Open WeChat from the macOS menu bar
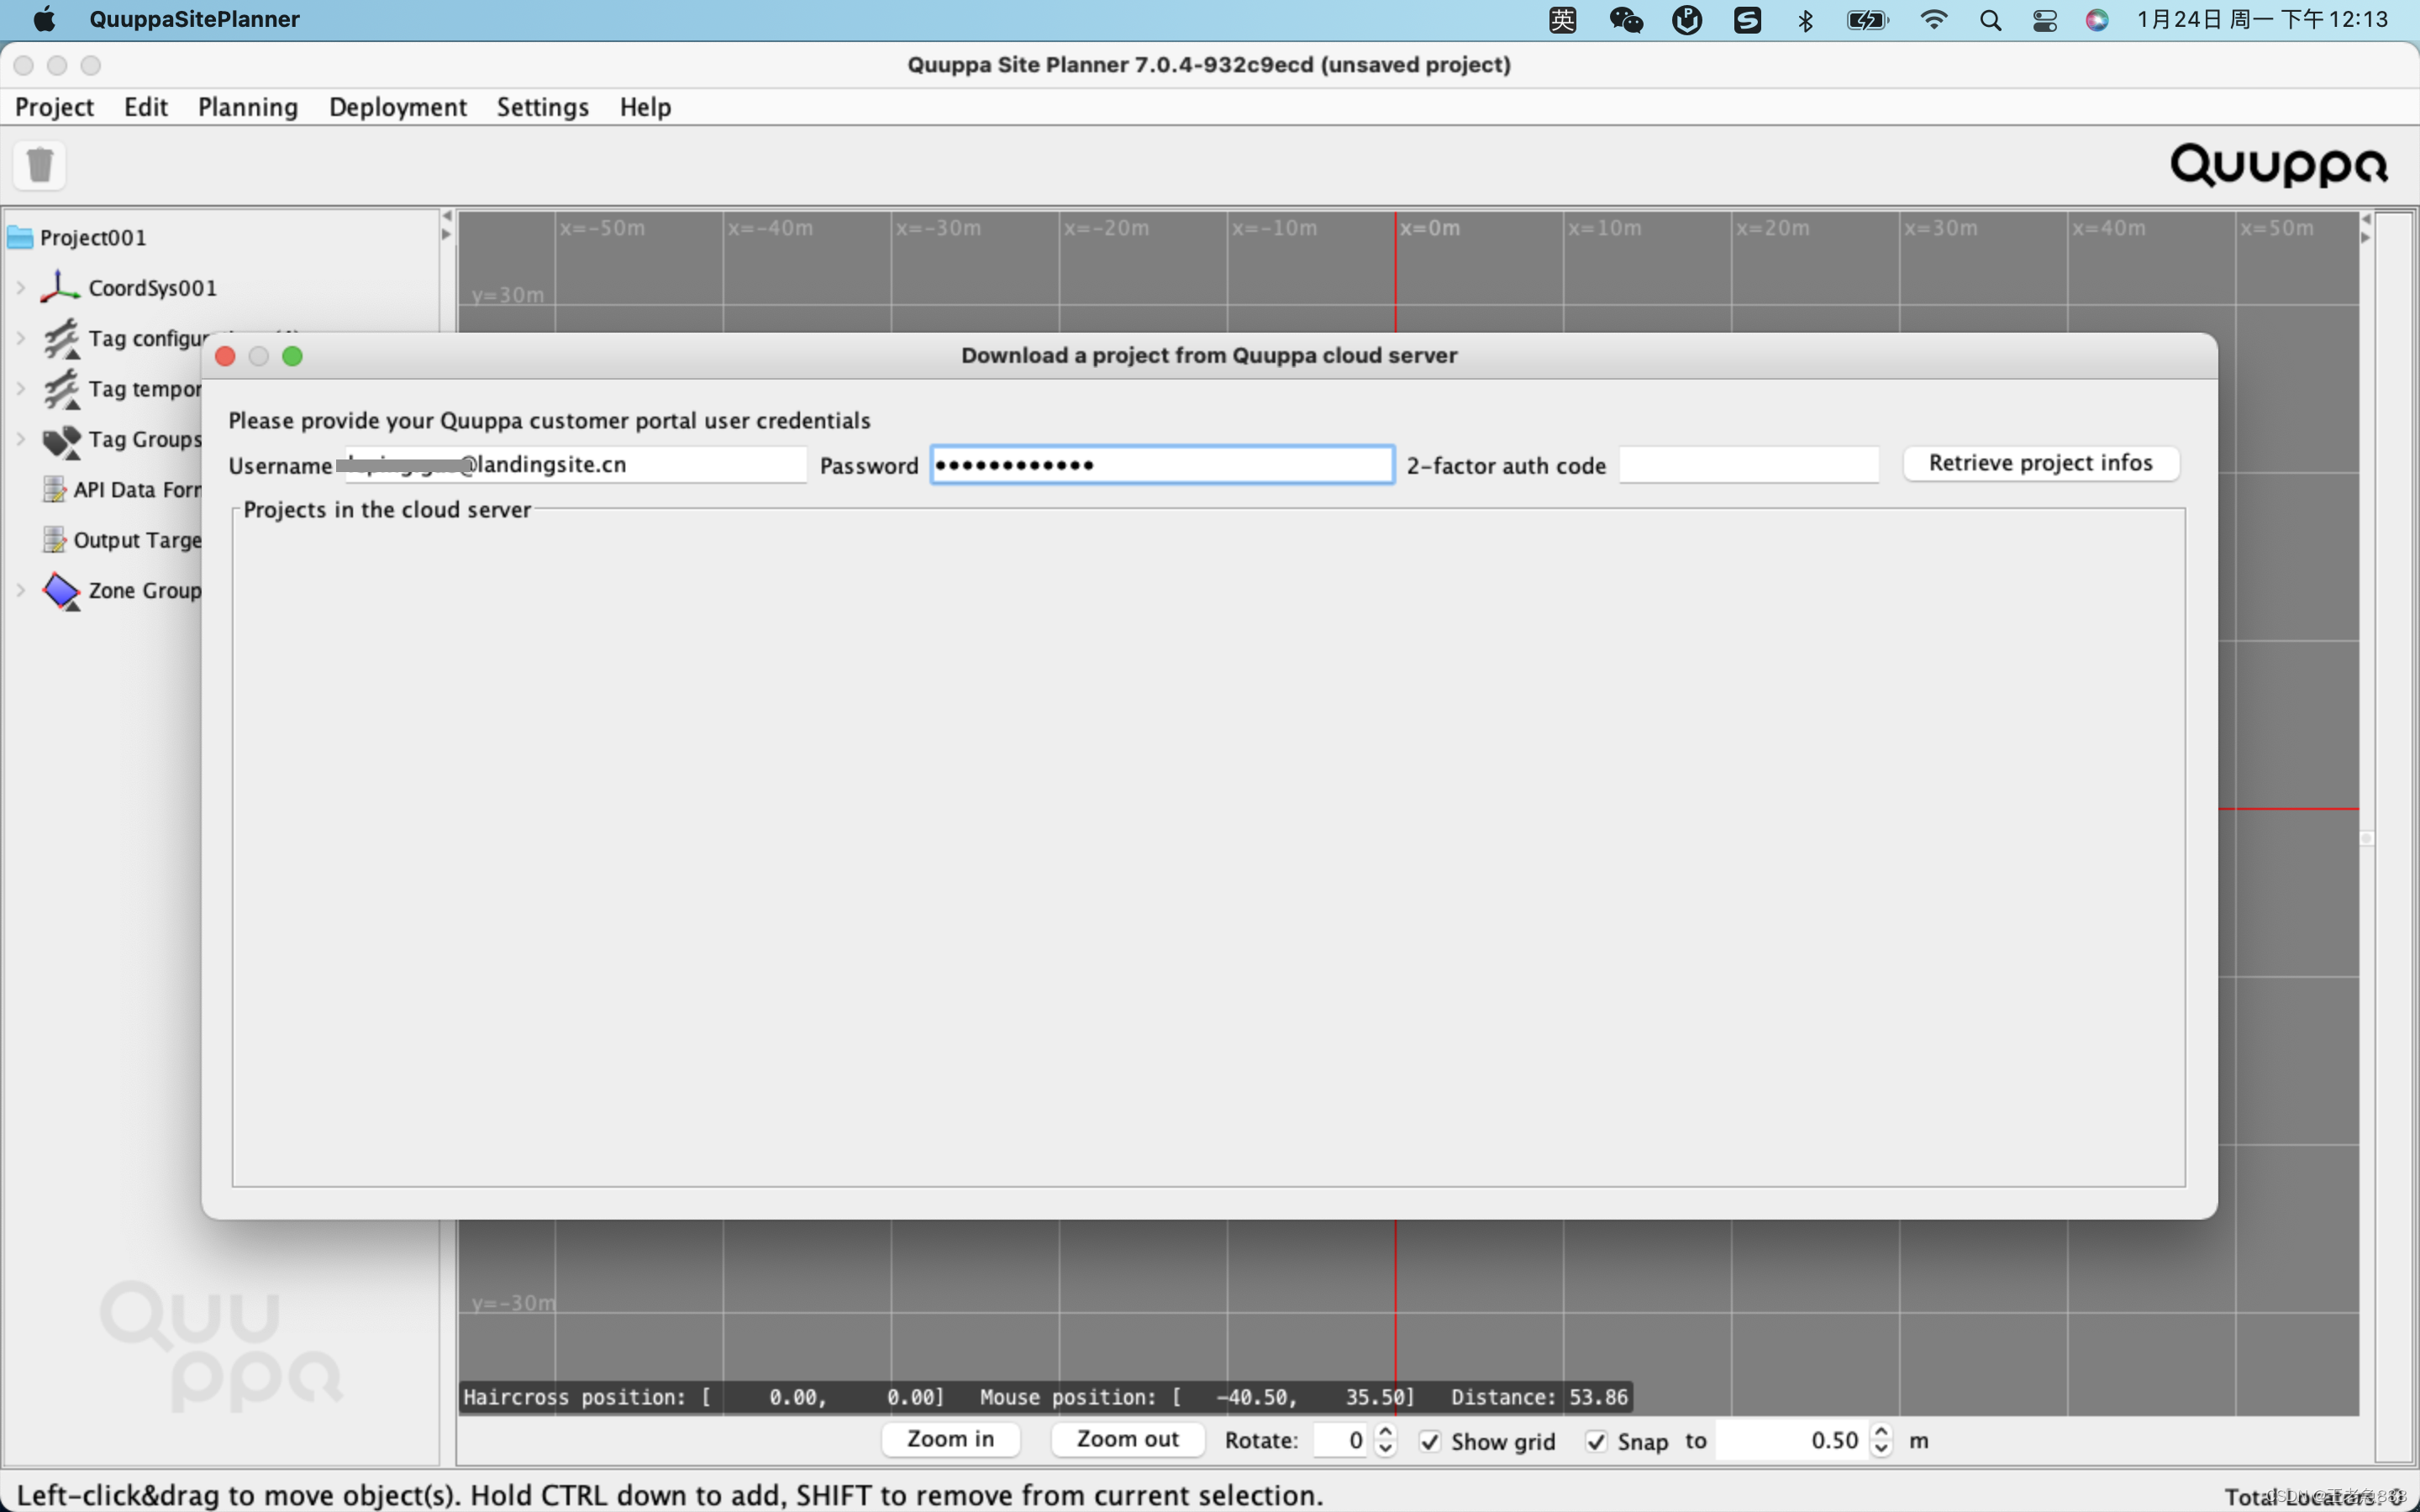The height and width of the screenshot is (1512, 2420). coord(1626,20)
